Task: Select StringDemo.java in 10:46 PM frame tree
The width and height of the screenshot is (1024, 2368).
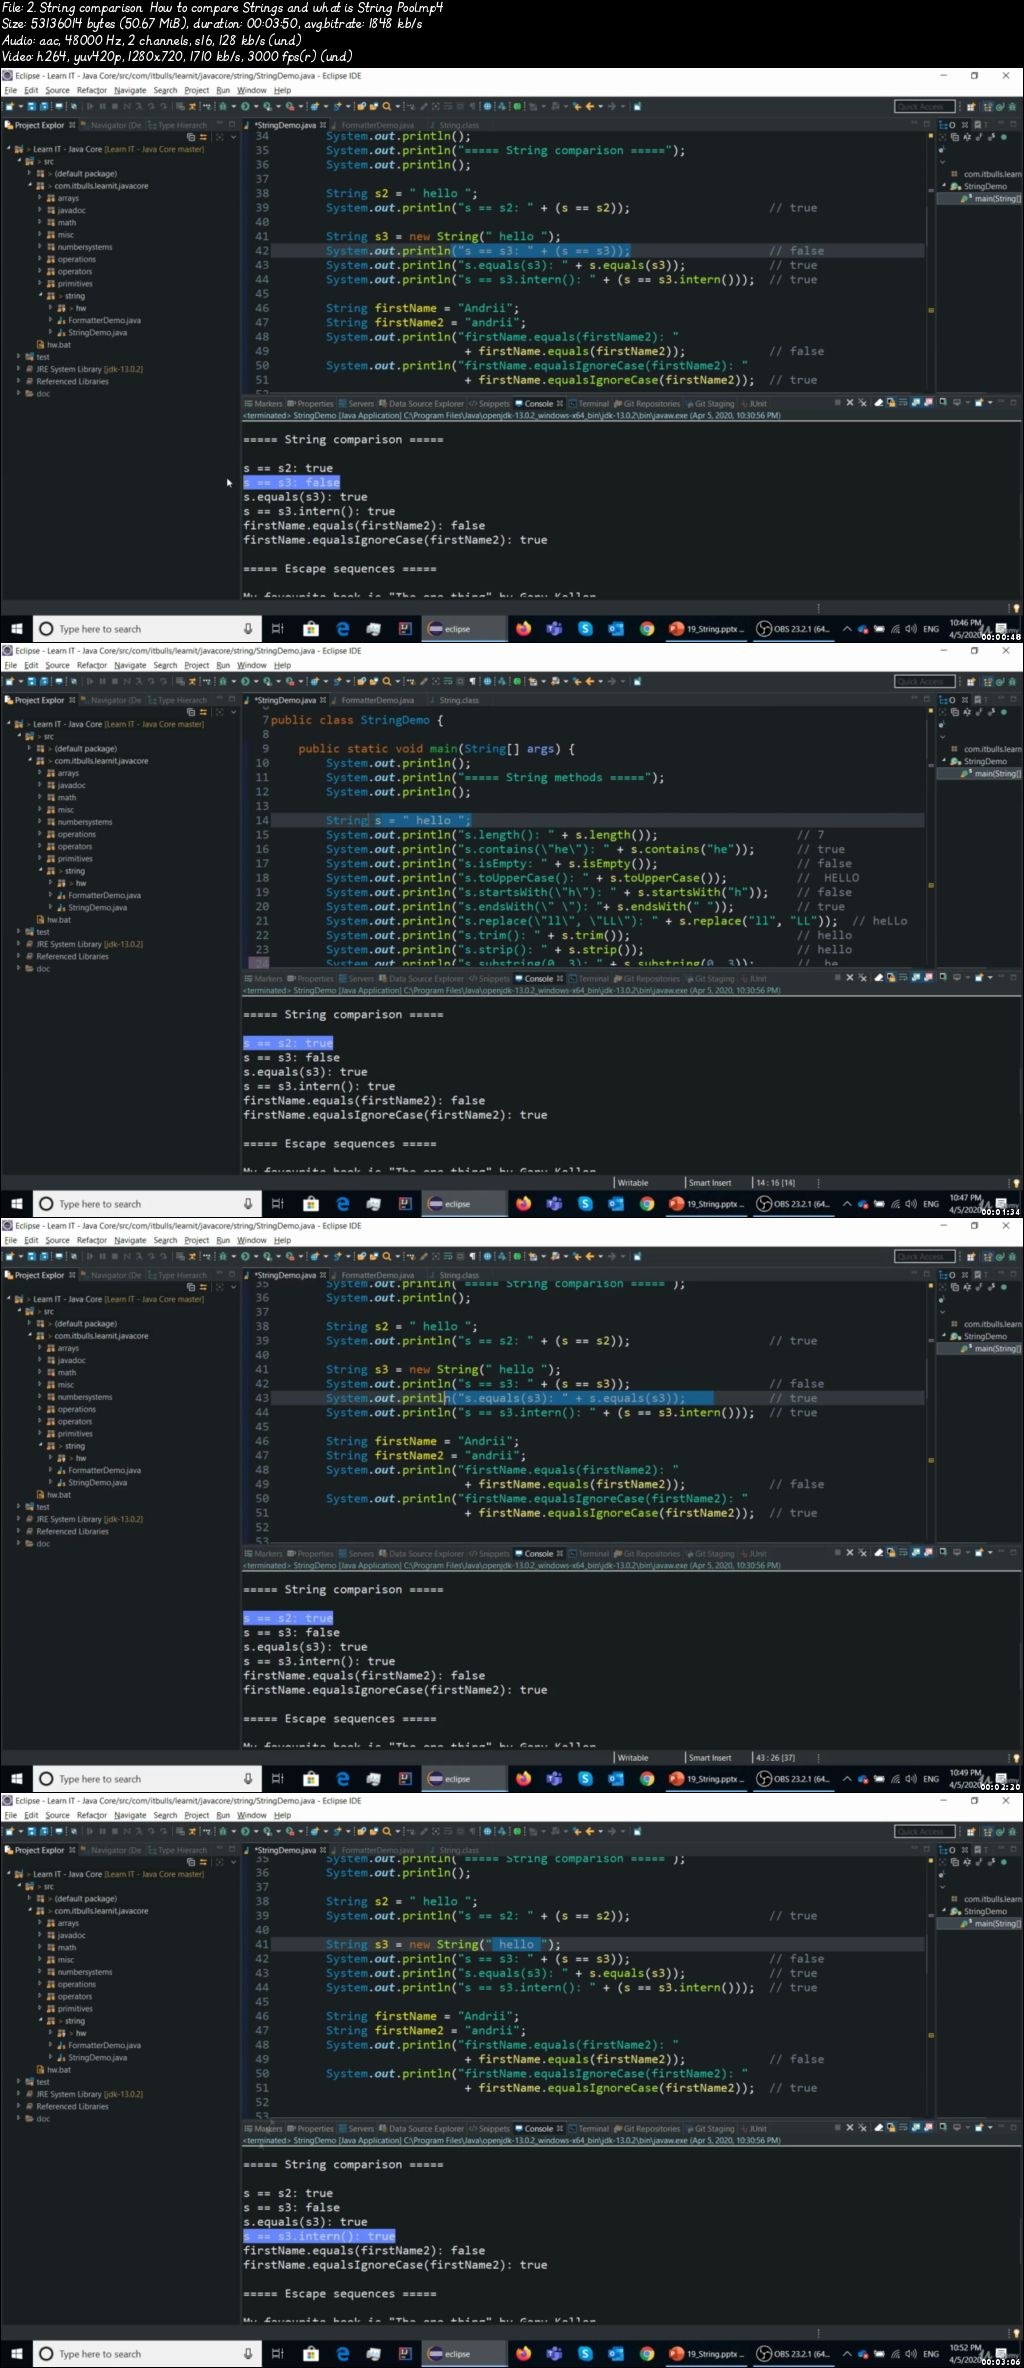Action: [x=98, y=332]
